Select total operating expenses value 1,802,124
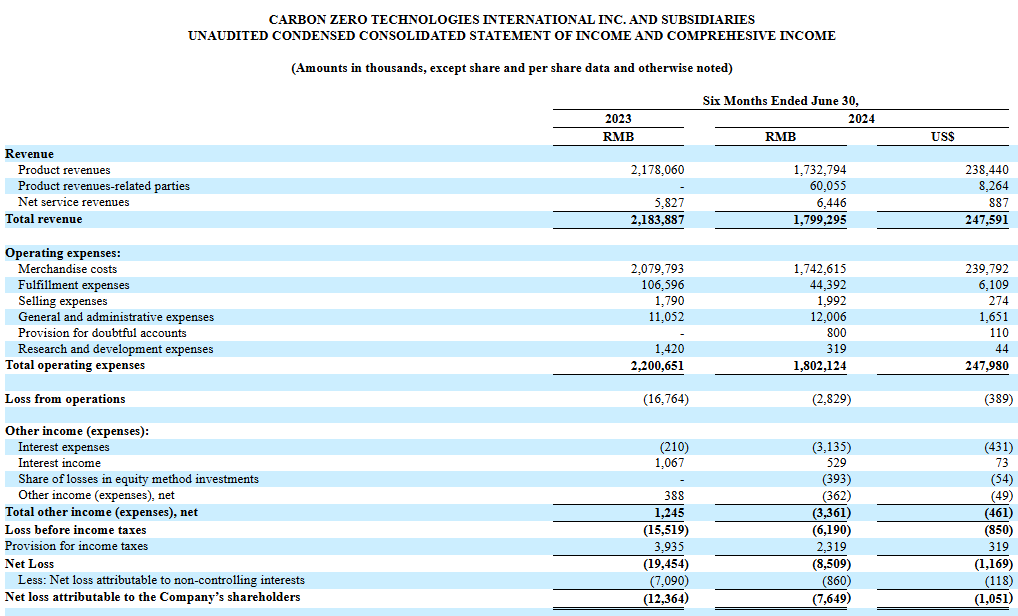1018x616 pixels. click(x=819, y=366)
